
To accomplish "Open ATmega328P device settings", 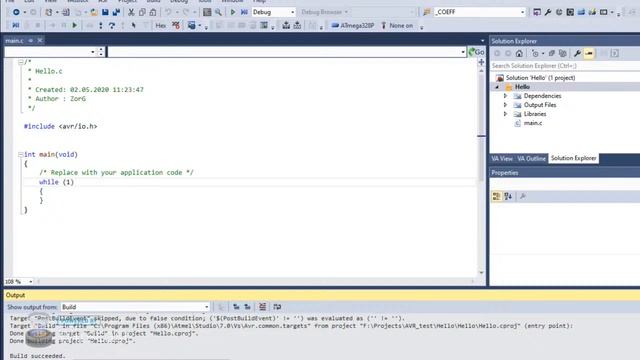I will (x=353, y=25).
